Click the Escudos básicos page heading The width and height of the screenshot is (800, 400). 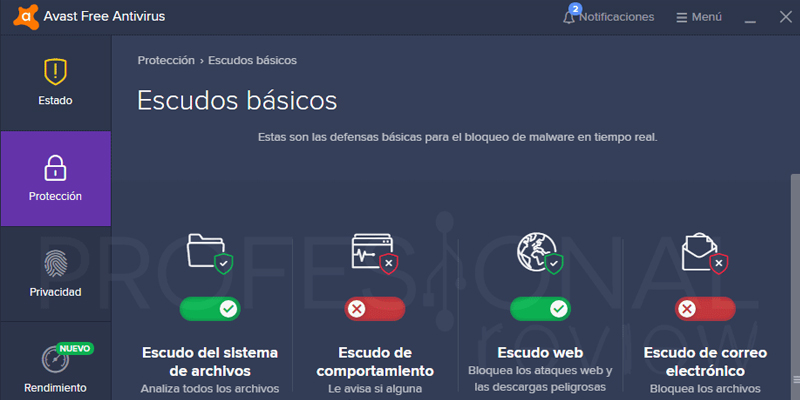(x=237, y=101)
